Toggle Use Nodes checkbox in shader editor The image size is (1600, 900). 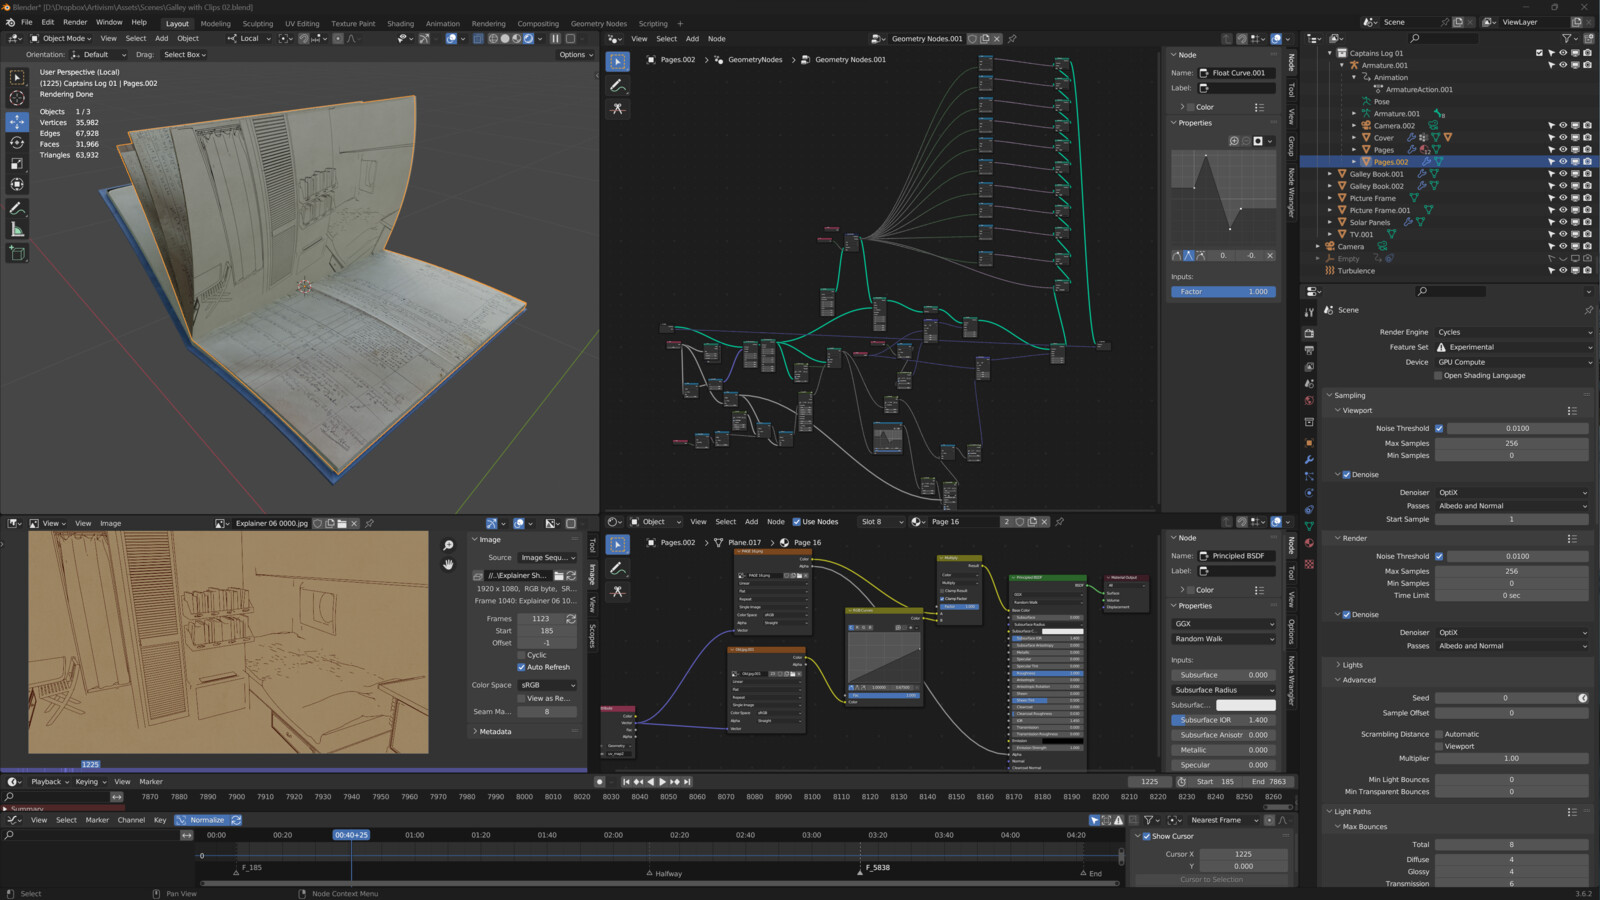797,522
